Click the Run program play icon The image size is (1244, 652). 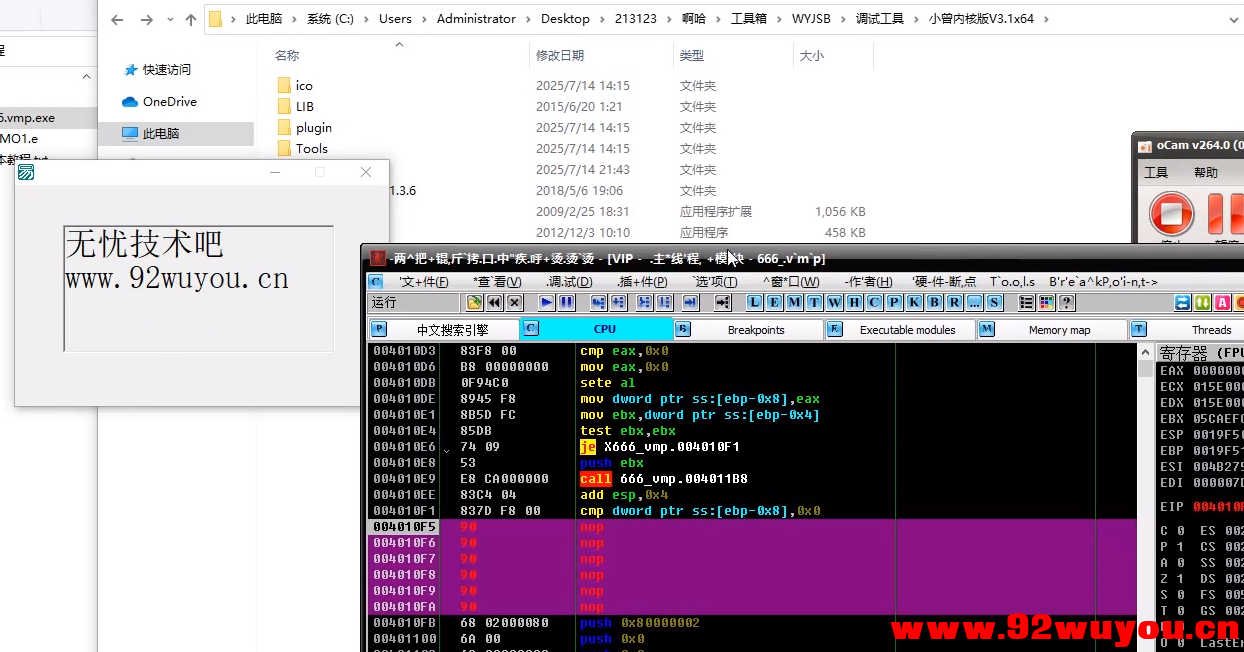point(546,302)
